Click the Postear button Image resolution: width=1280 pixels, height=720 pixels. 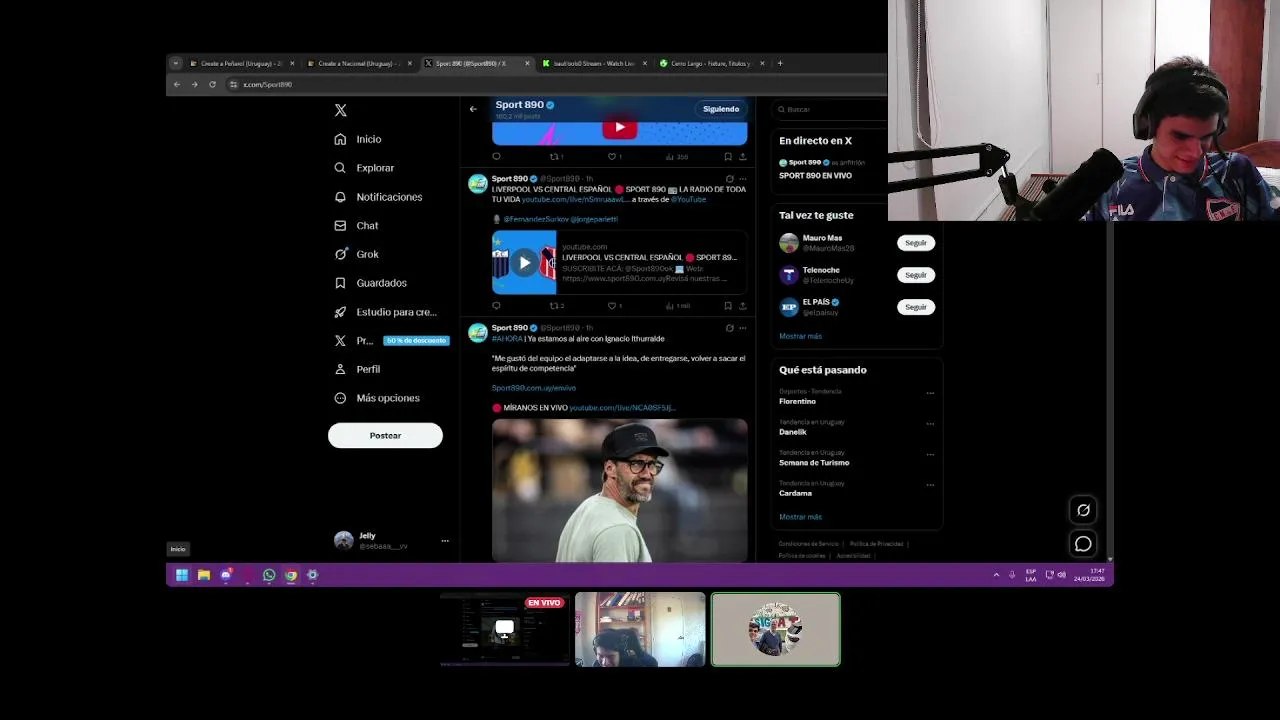(385, 435)
